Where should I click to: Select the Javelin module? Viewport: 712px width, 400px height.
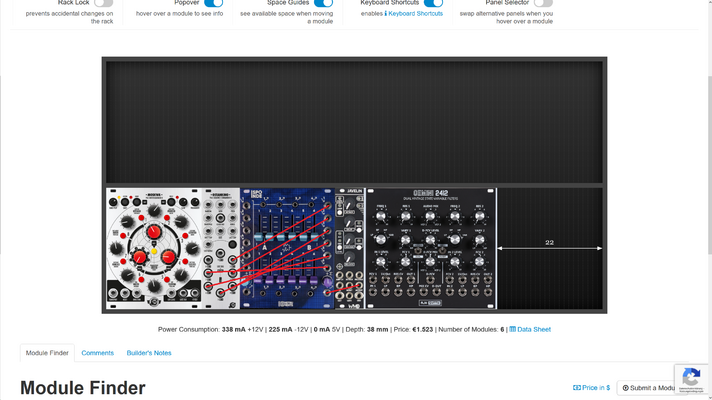[x=350, y=248]
